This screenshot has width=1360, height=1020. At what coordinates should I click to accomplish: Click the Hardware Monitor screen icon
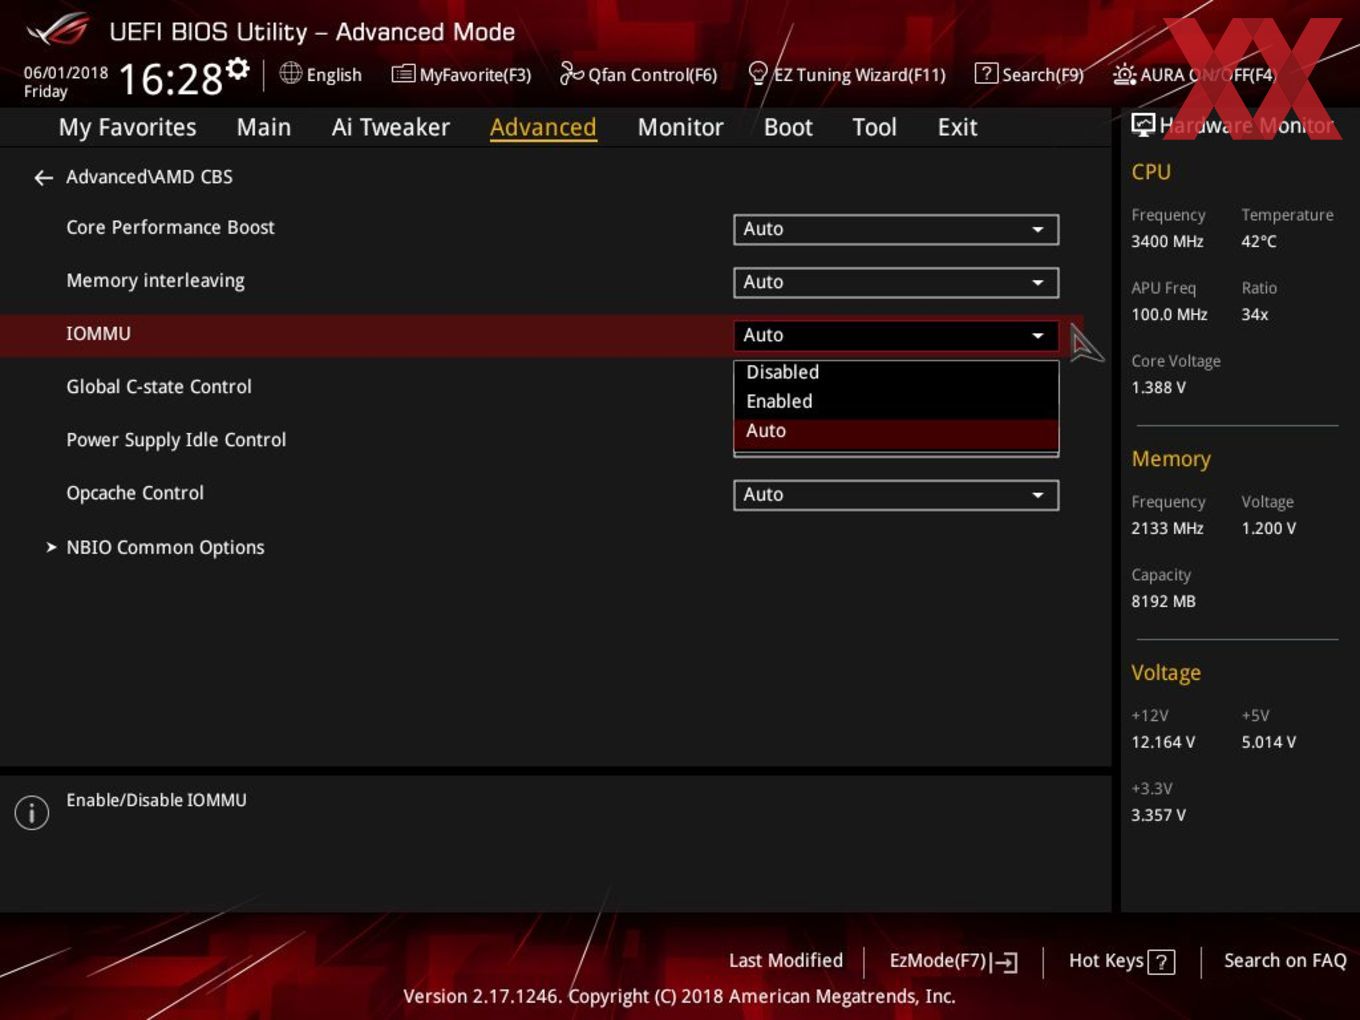tap(1143, 125)
